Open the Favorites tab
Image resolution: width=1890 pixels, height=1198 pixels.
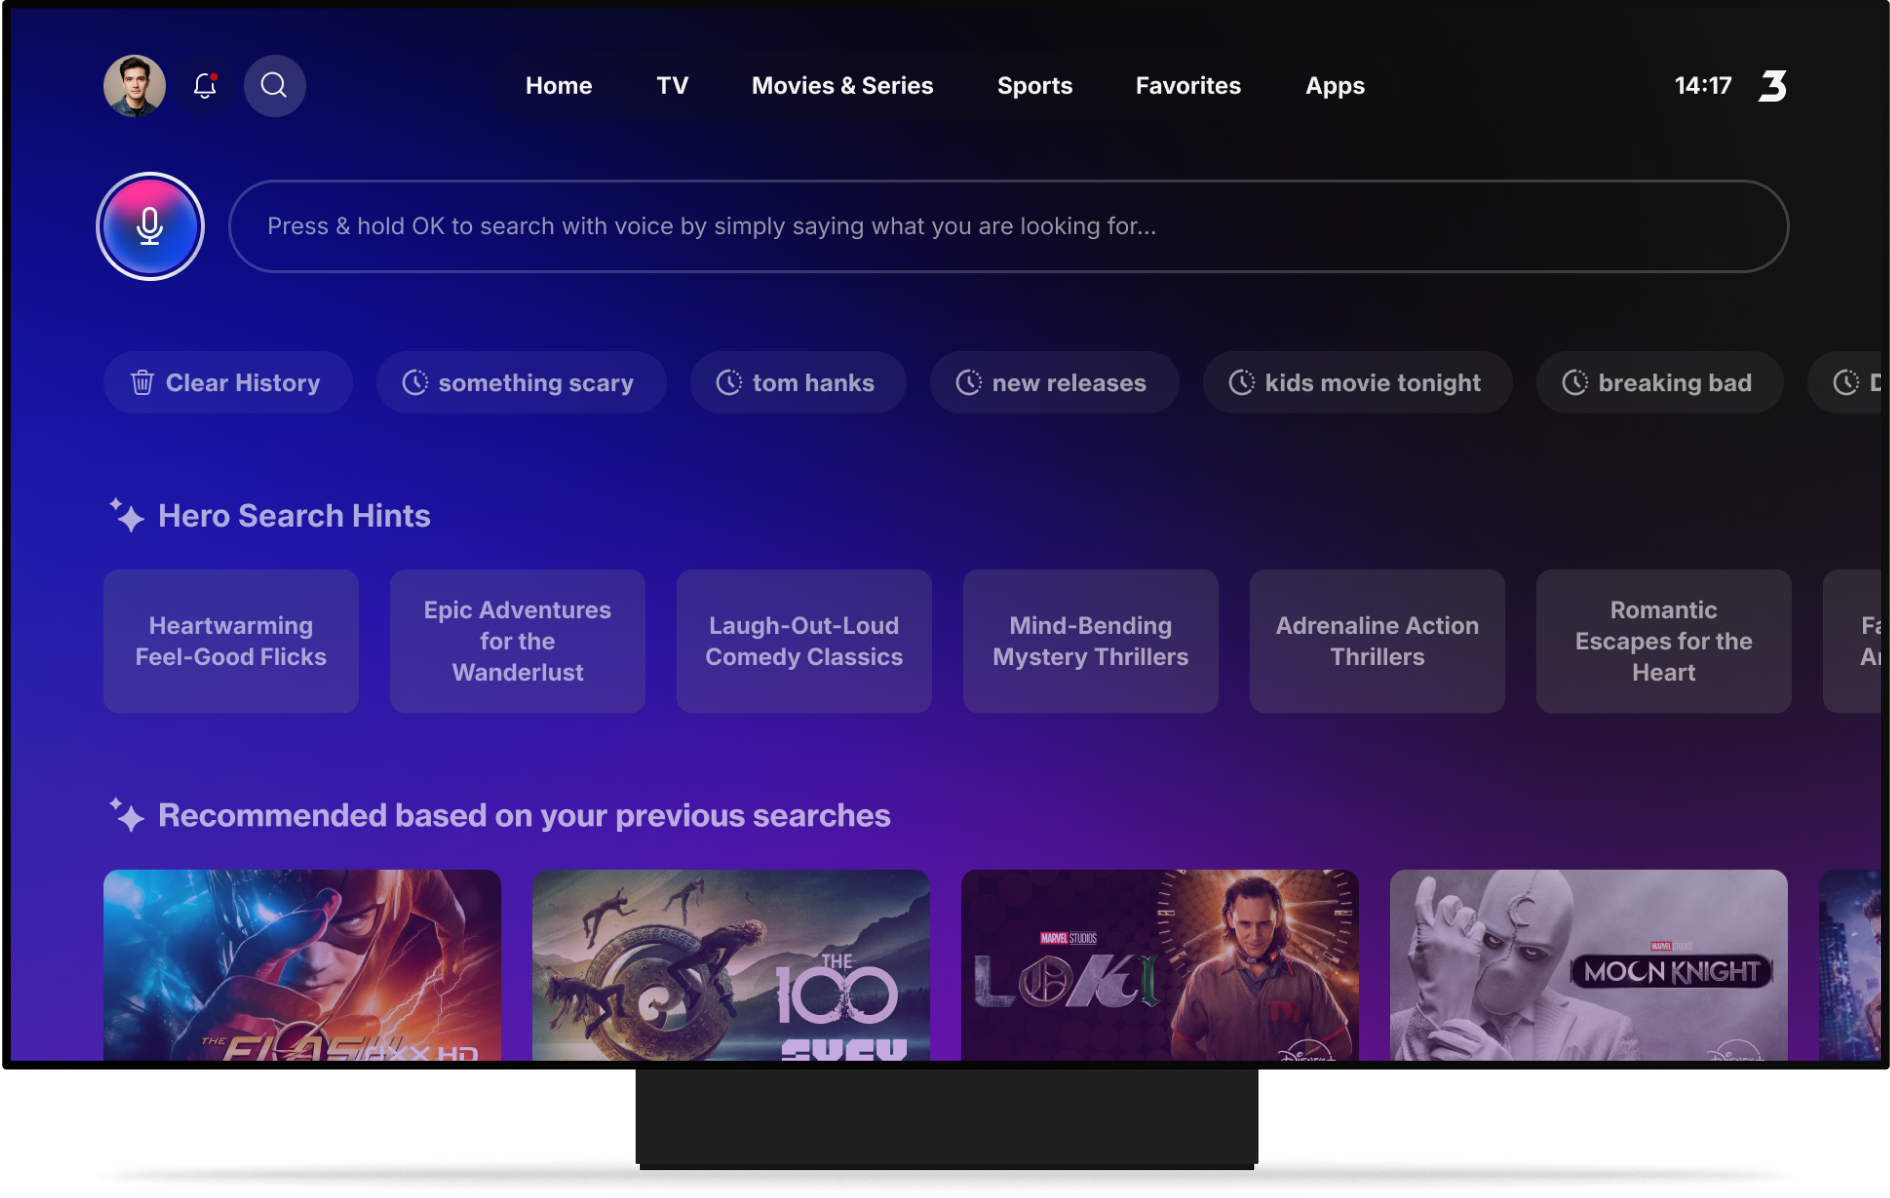tap(1188, 86)
